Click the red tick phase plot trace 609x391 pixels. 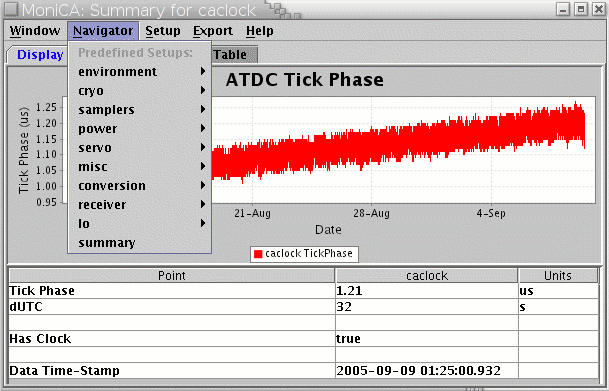click(398, 144)
